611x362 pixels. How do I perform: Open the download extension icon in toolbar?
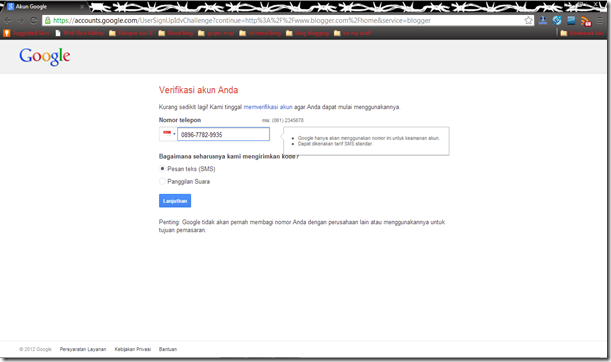coord(542,20)
